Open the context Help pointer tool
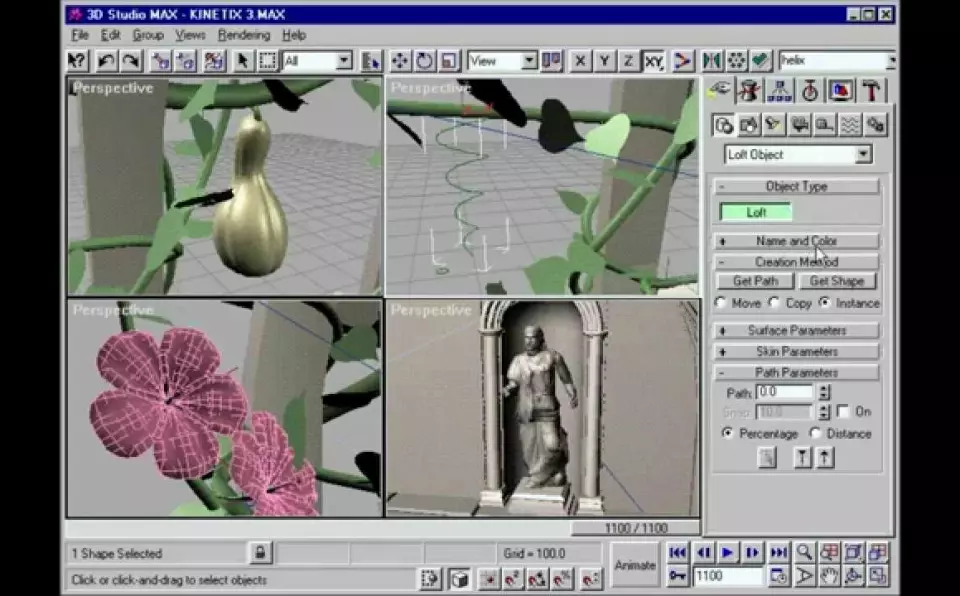960x596 pixels. tap(78, 61)
